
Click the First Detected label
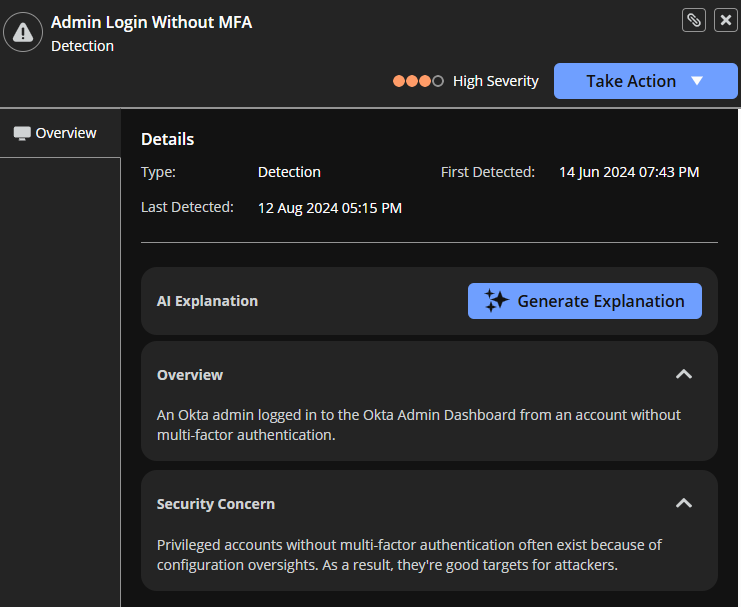tap(488, 172)
